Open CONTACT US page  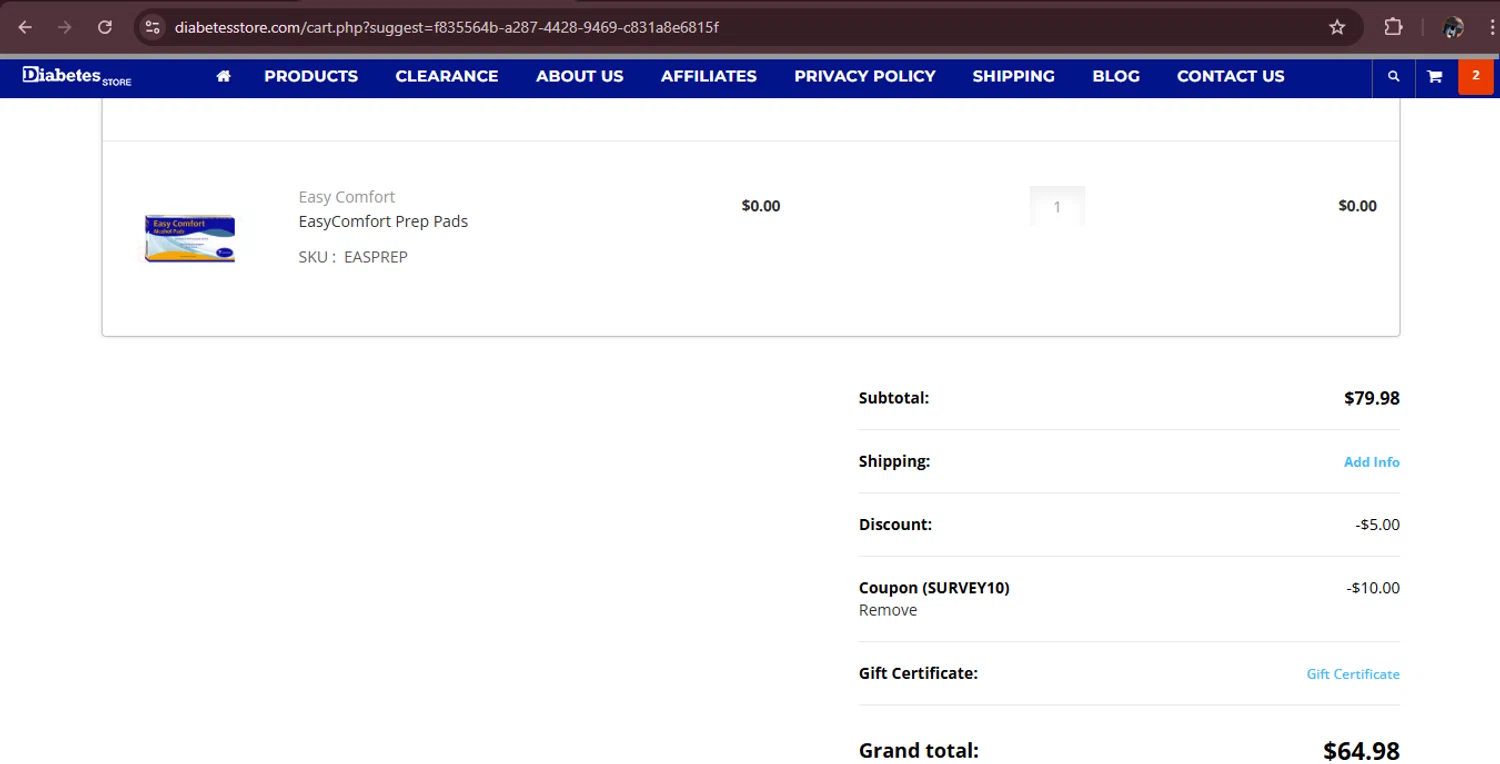click(x=1231, y=76)
